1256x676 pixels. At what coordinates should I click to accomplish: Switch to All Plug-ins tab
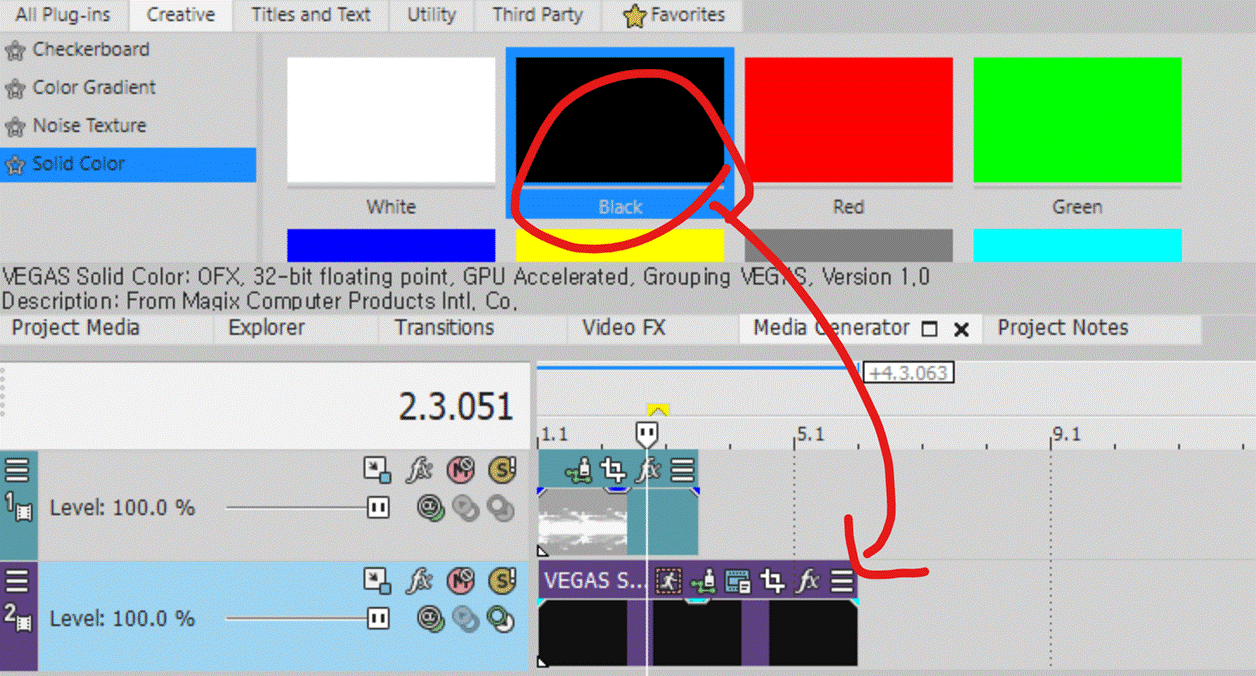coord(63,15)
